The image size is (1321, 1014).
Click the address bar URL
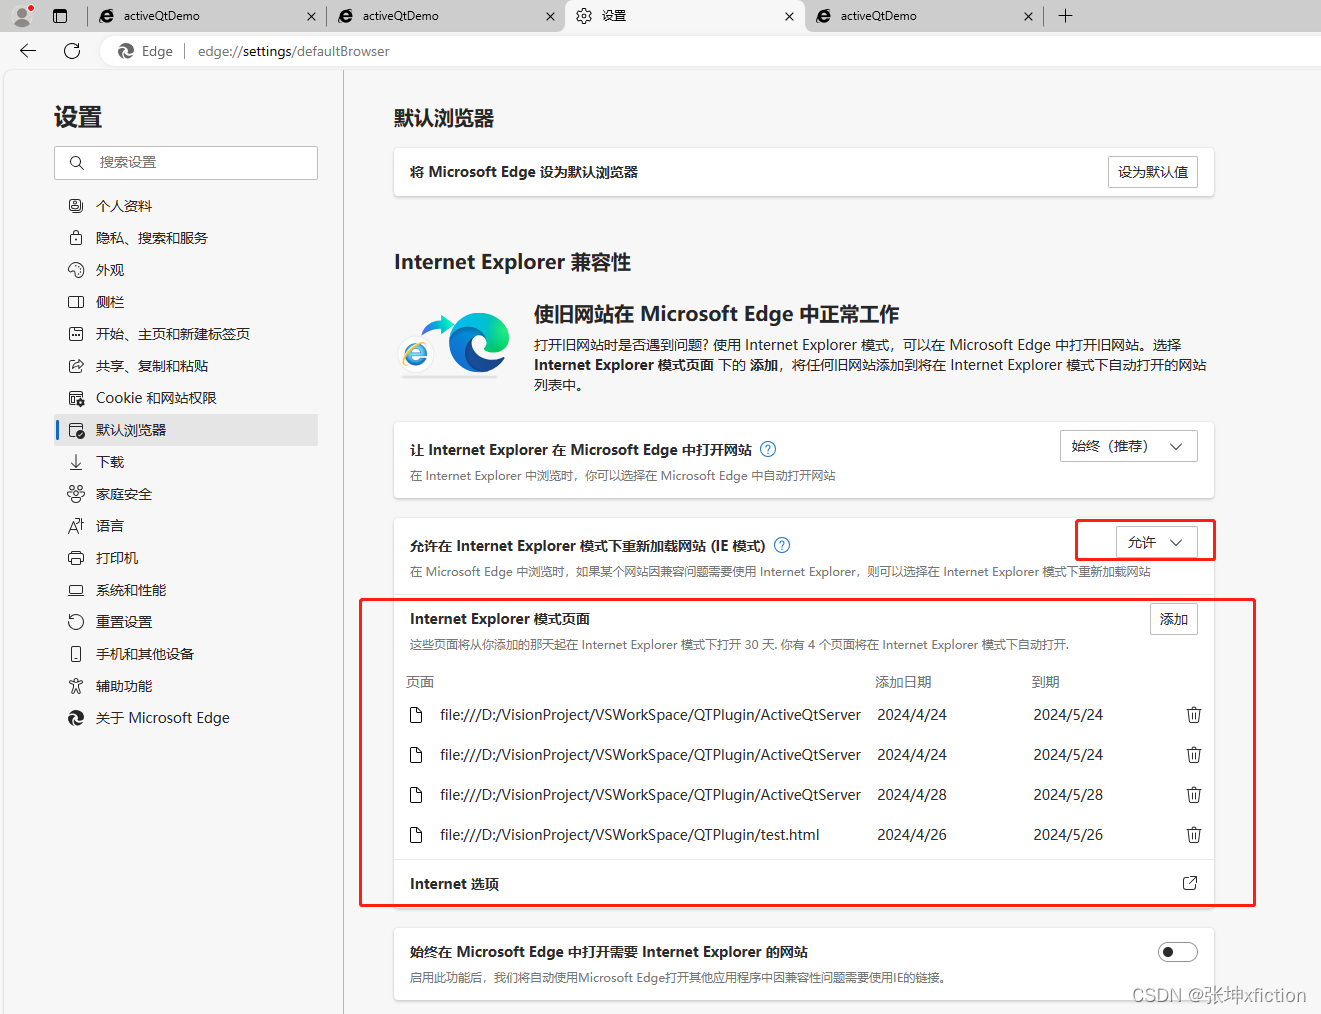(x=294, y=51)
